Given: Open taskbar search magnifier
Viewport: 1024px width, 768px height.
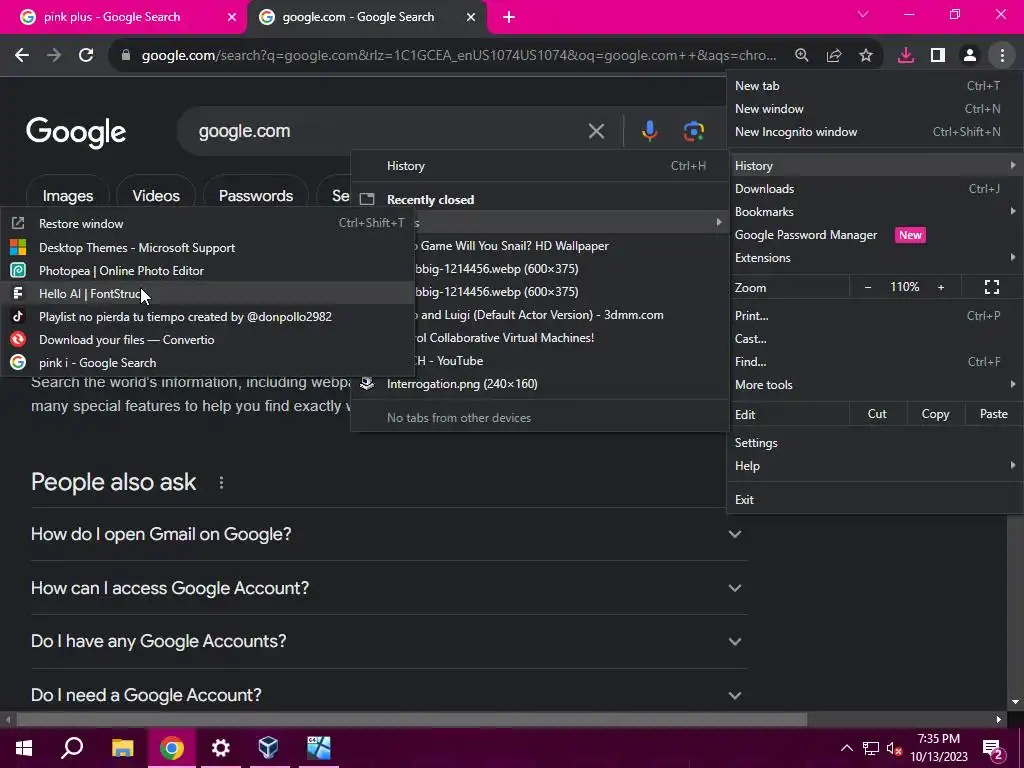Looking at the screenshot, I should [x=72, y=748].
